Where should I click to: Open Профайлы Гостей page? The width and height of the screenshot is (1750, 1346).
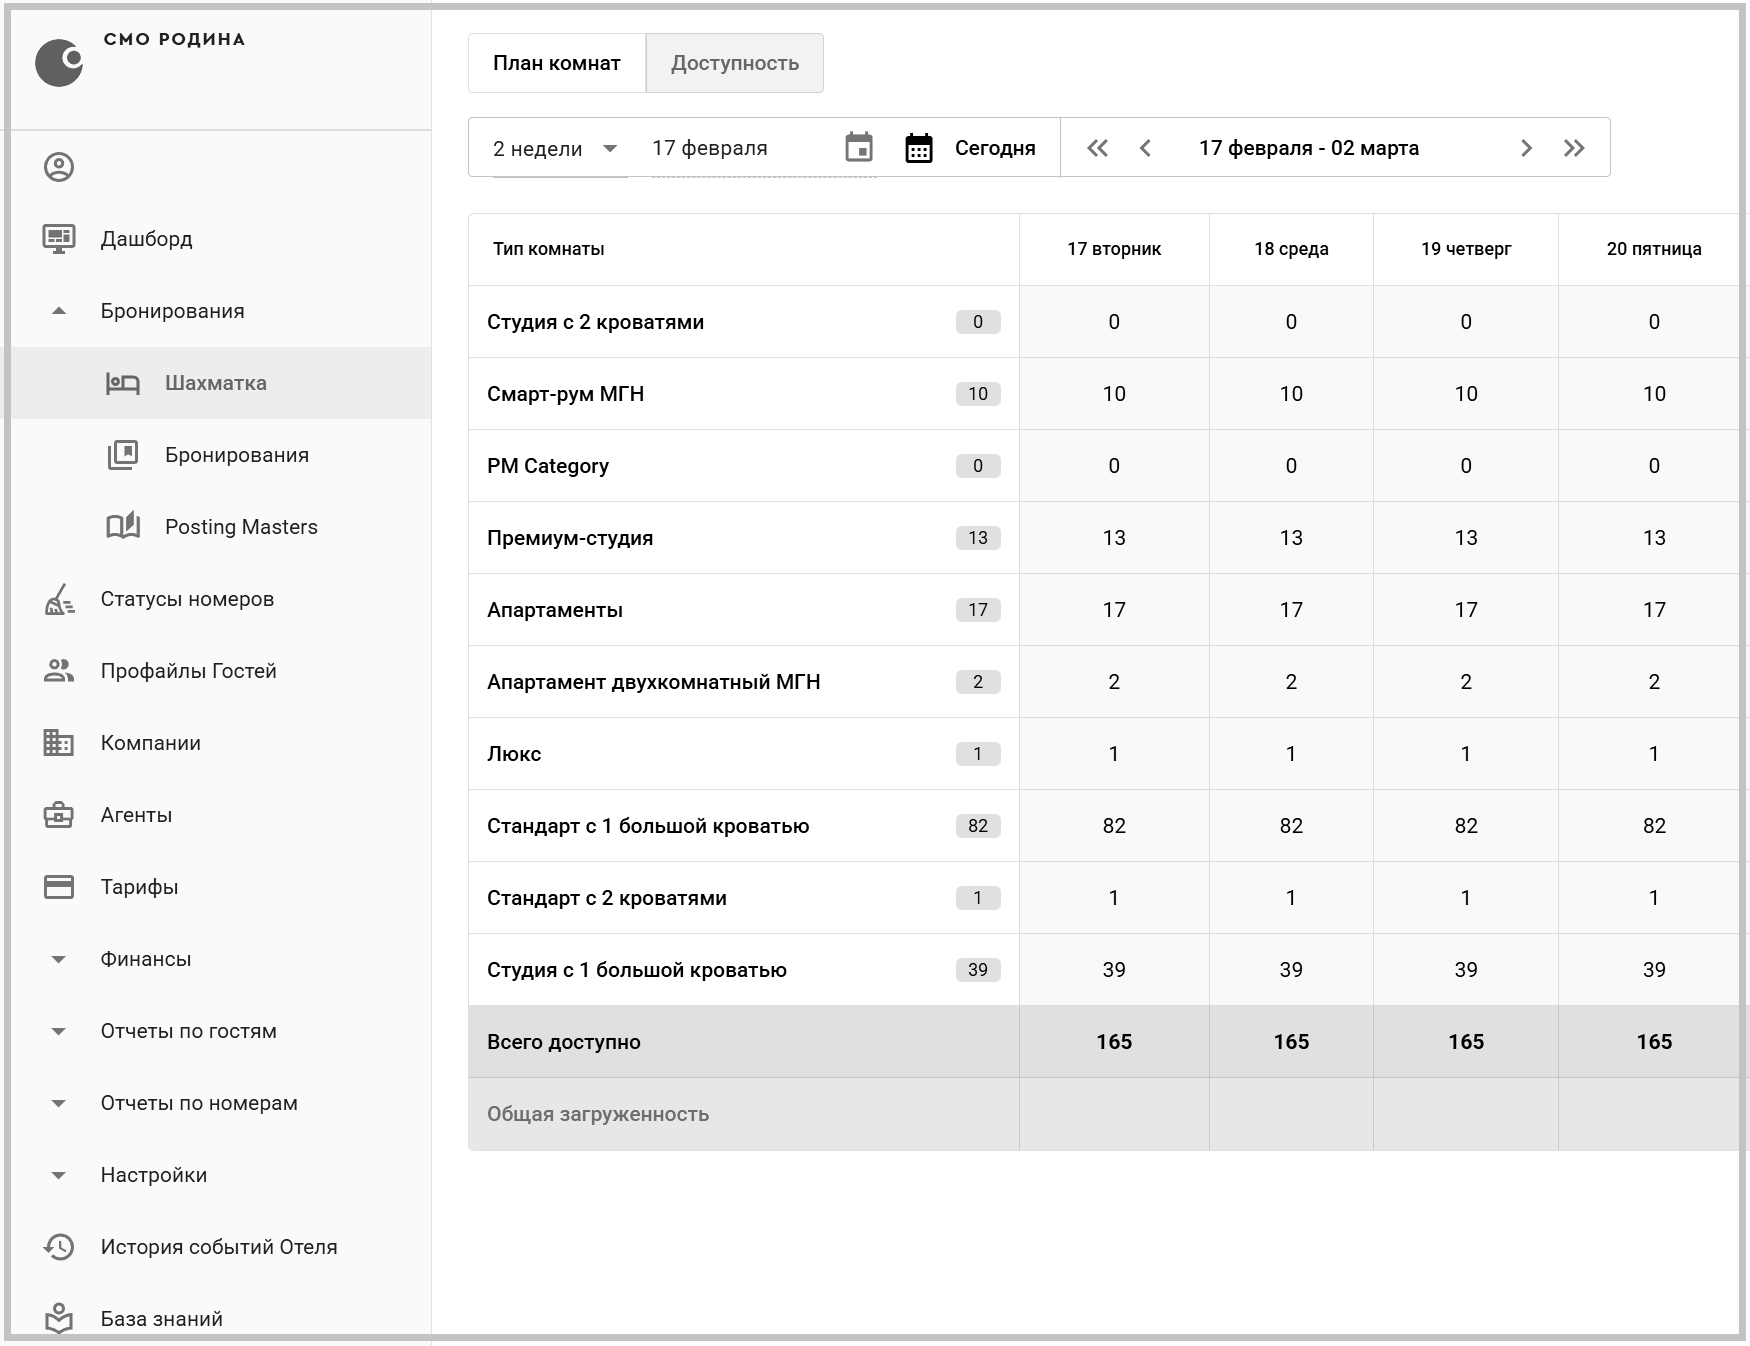[188, 671]
